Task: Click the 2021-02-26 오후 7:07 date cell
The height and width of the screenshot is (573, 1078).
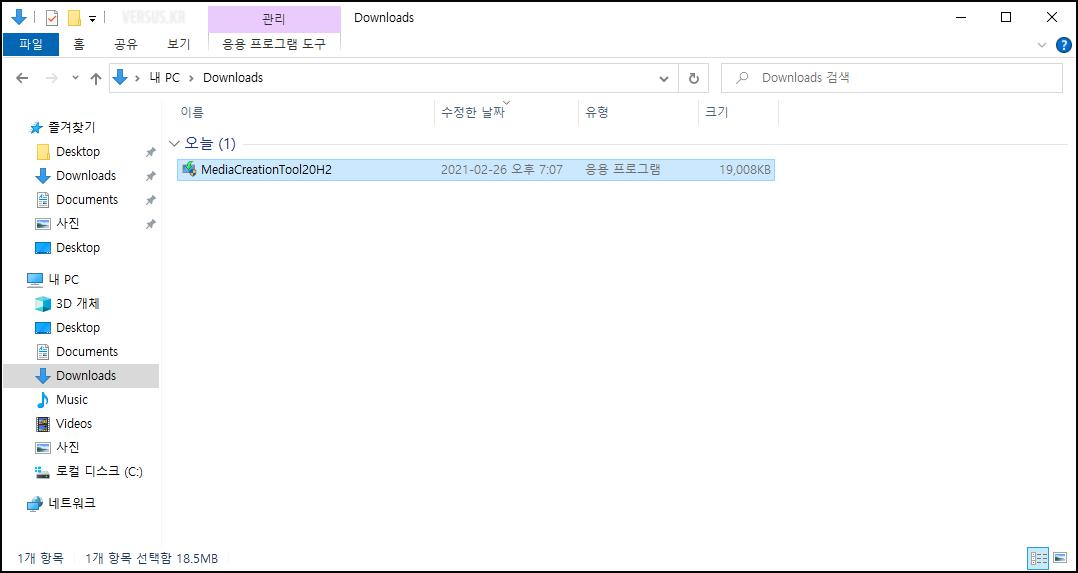Action: click(502, 170)
